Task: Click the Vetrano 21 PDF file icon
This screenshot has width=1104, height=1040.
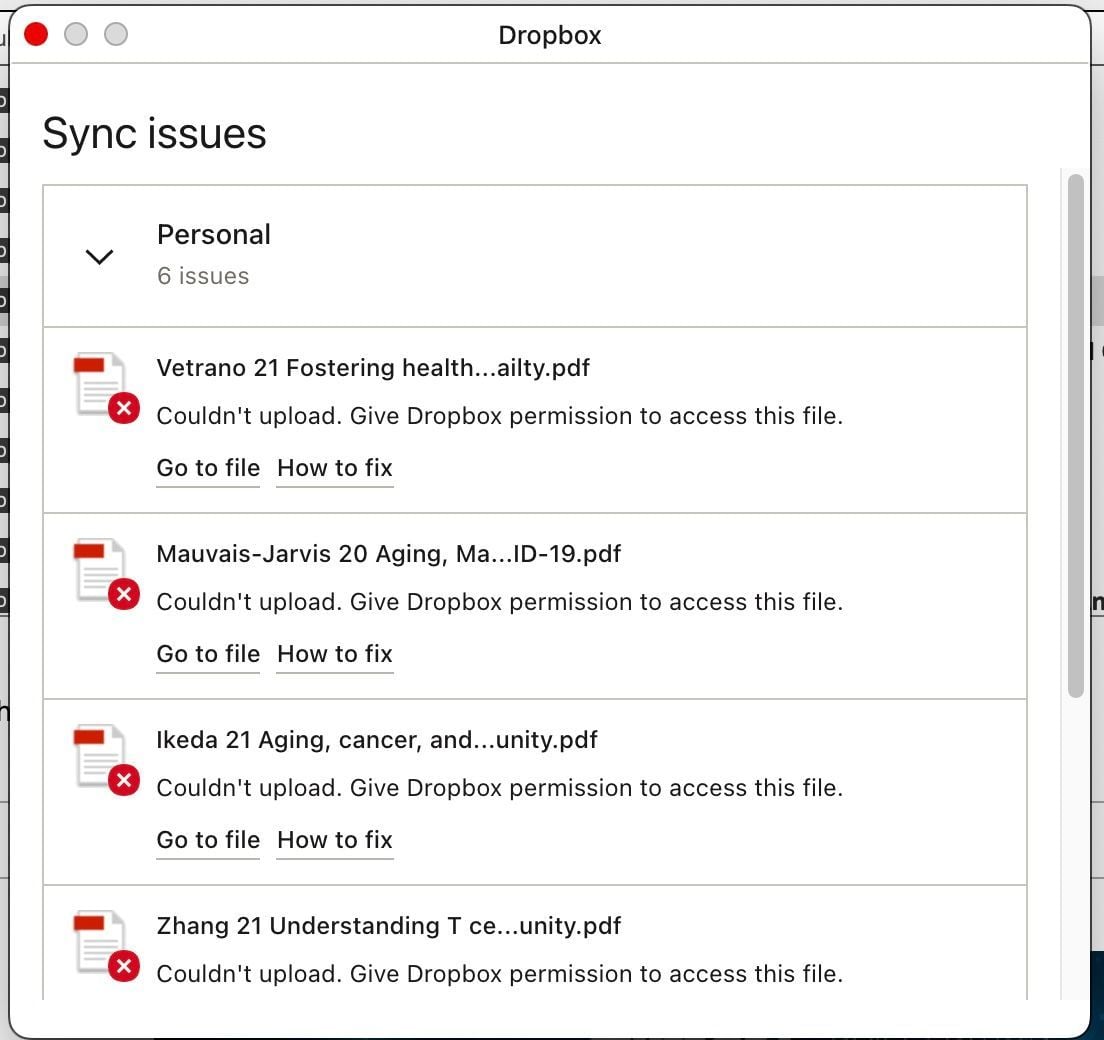Action: 106,387
